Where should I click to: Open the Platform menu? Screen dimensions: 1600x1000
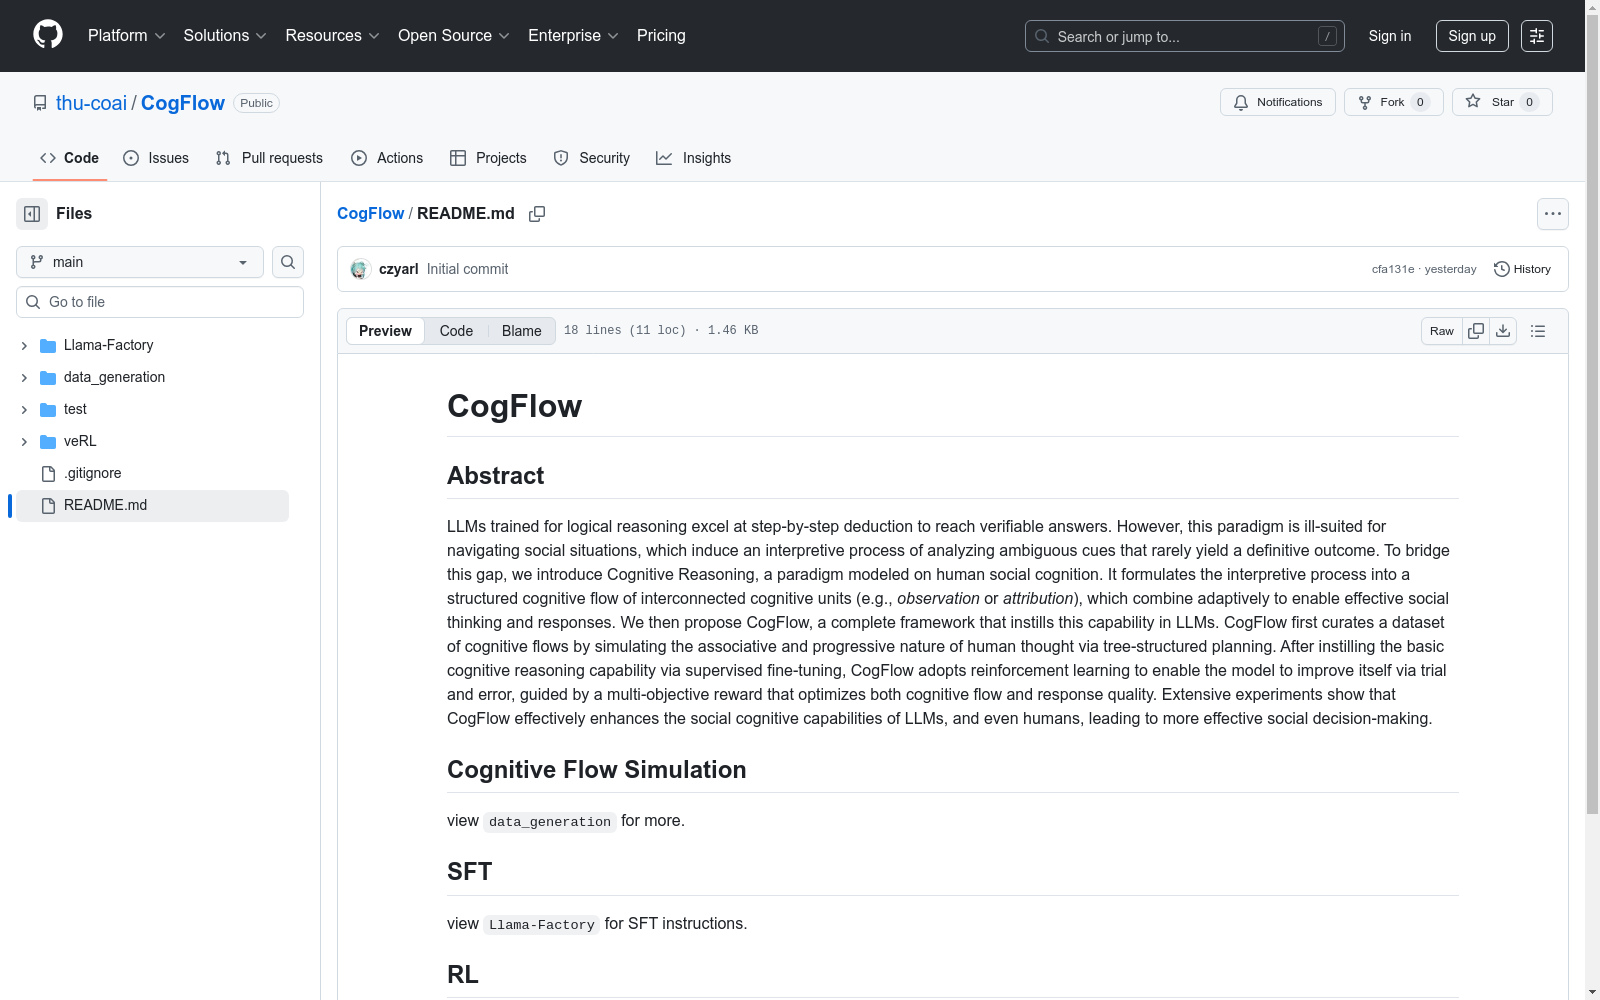pyautogui.click(x=126, y=36)
